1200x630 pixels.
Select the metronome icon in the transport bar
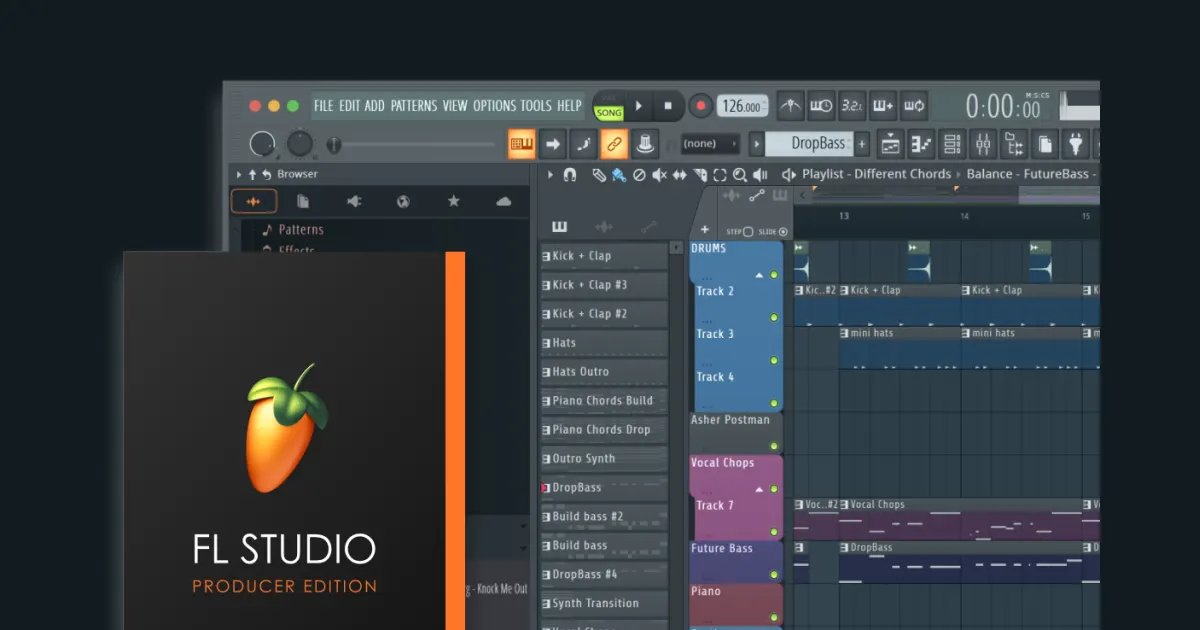(790, 105)
